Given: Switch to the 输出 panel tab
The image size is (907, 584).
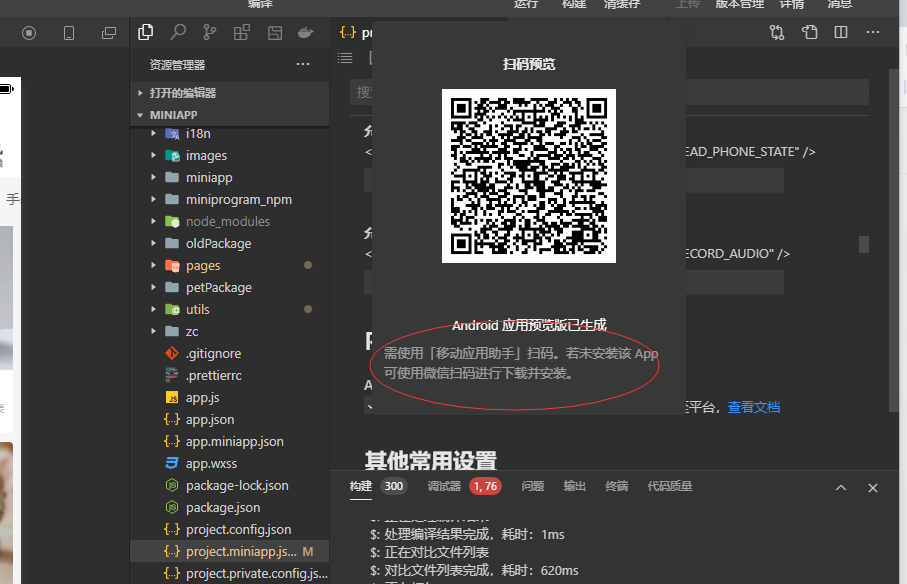Looking at the screenshot, I should [x=574, y=486].
